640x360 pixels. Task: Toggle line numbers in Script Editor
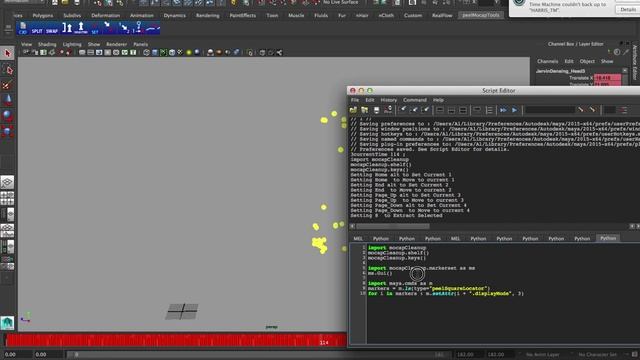tap(489, 110)
